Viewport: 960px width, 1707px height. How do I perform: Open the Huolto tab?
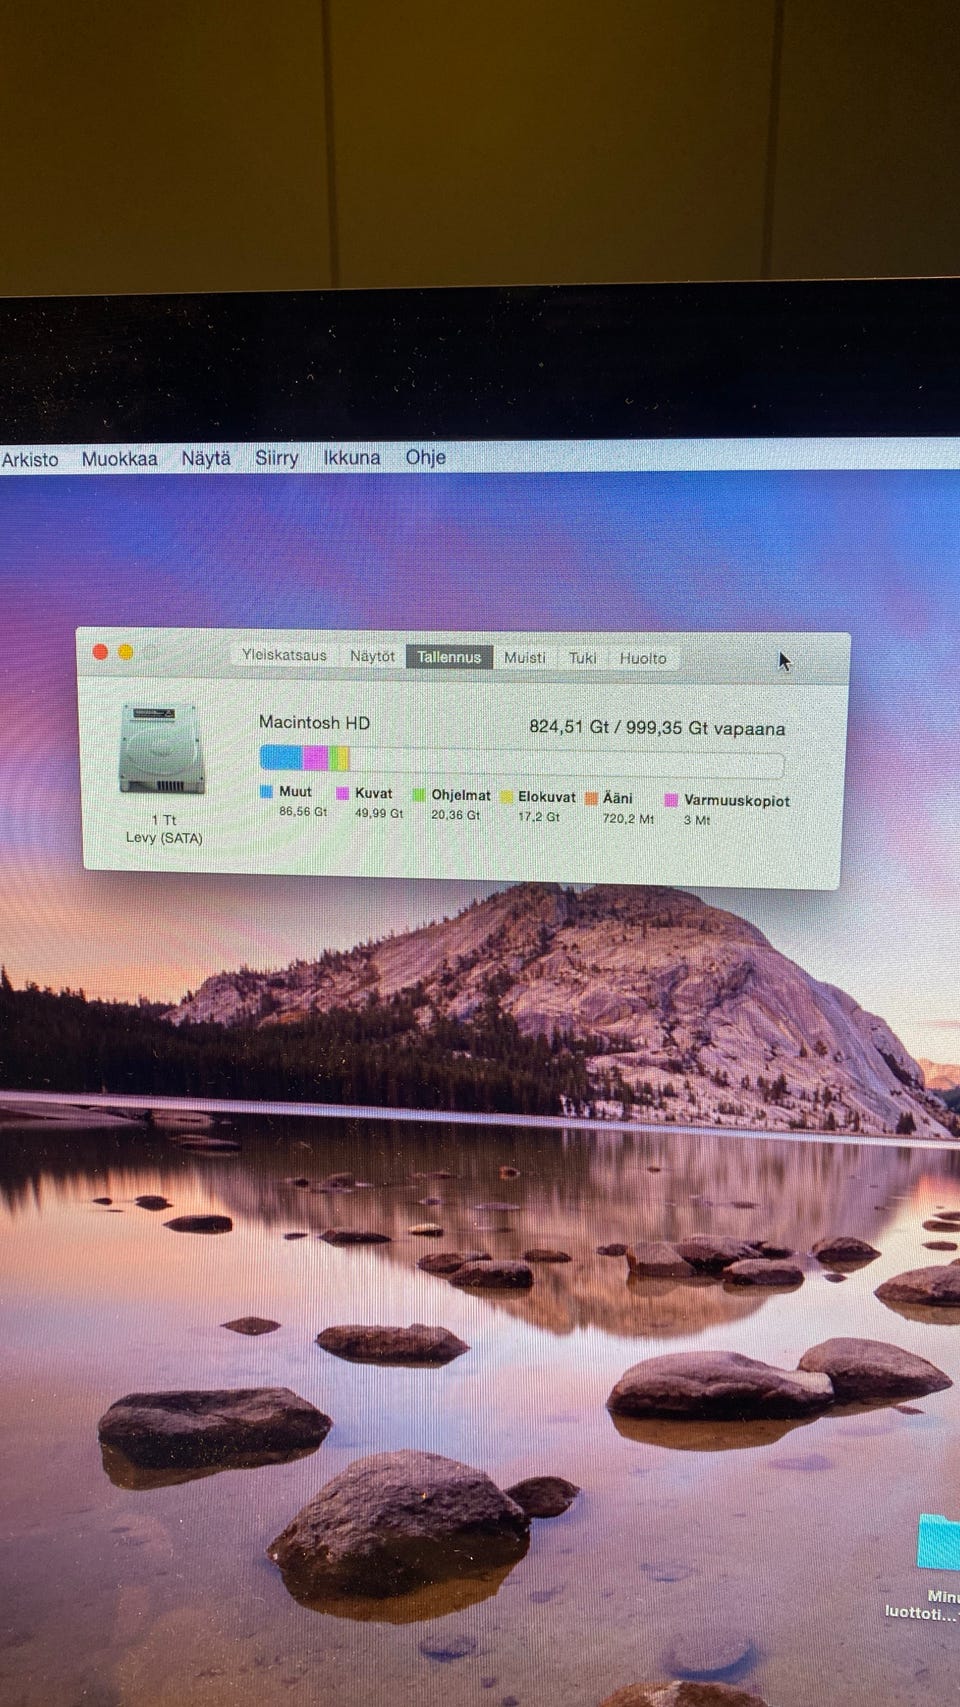[x=642, y=658]
